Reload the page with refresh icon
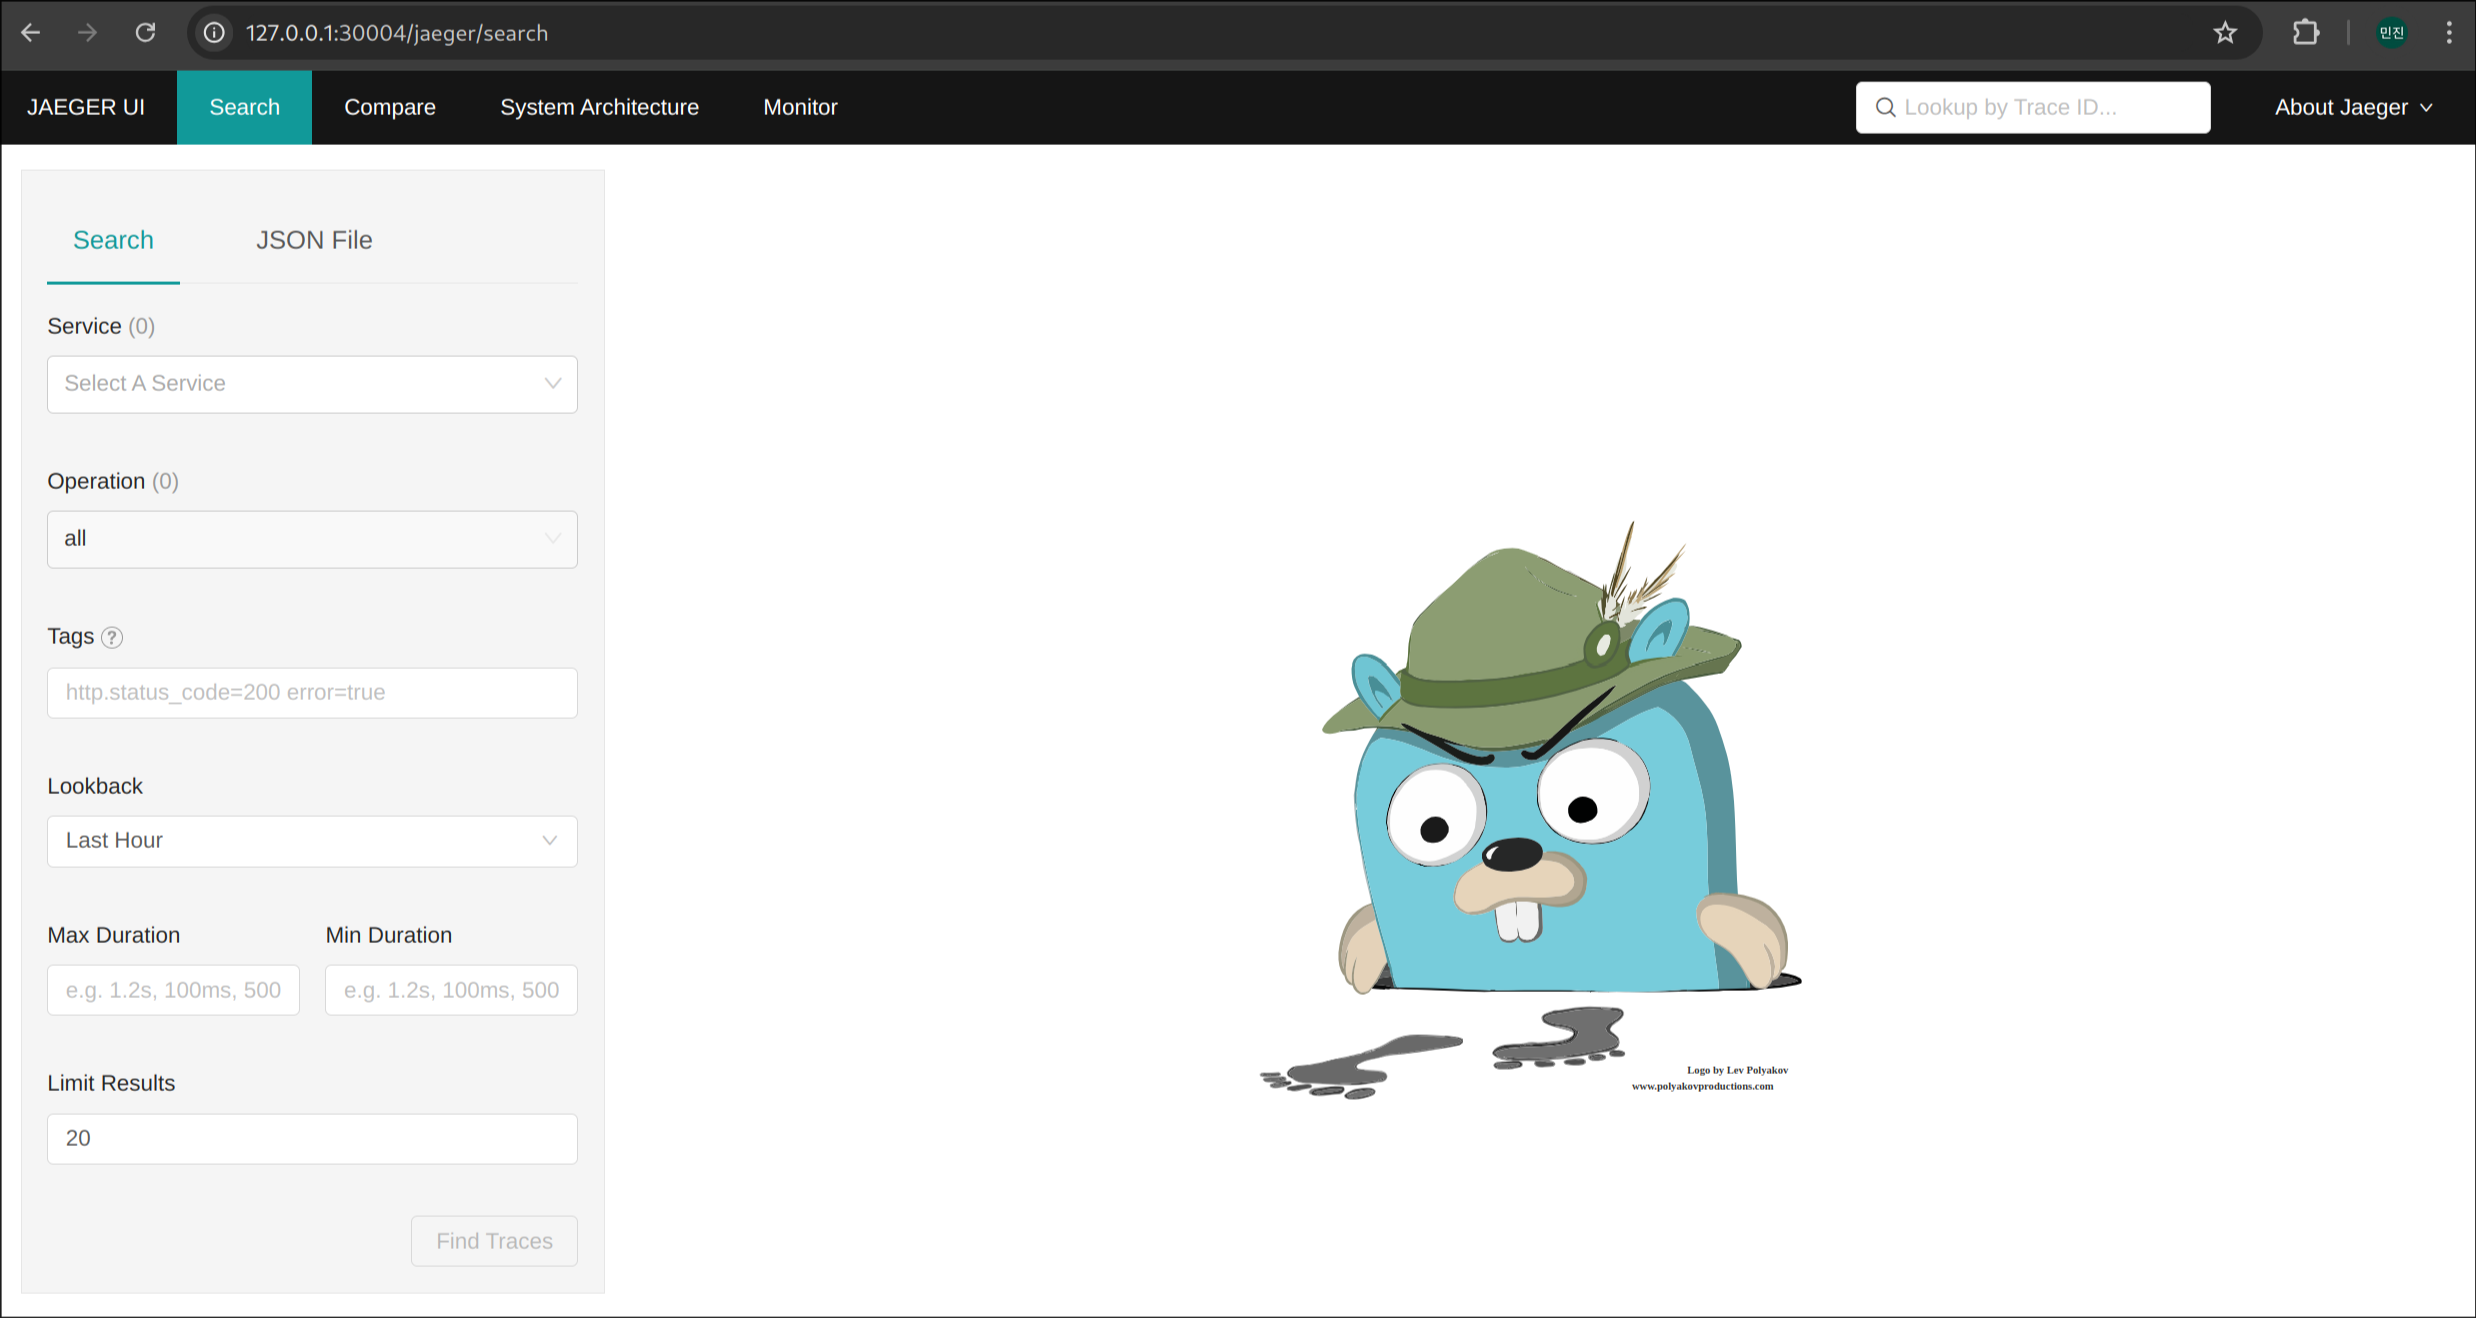This screenshot has height=1318, width=2476. pyautogui.click(x=146, y=33)
